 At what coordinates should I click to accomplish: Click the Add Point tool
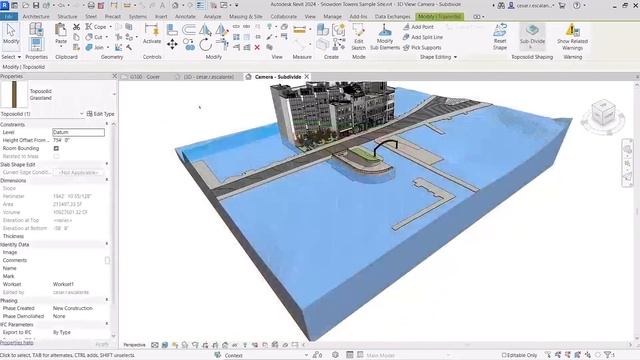418,27
